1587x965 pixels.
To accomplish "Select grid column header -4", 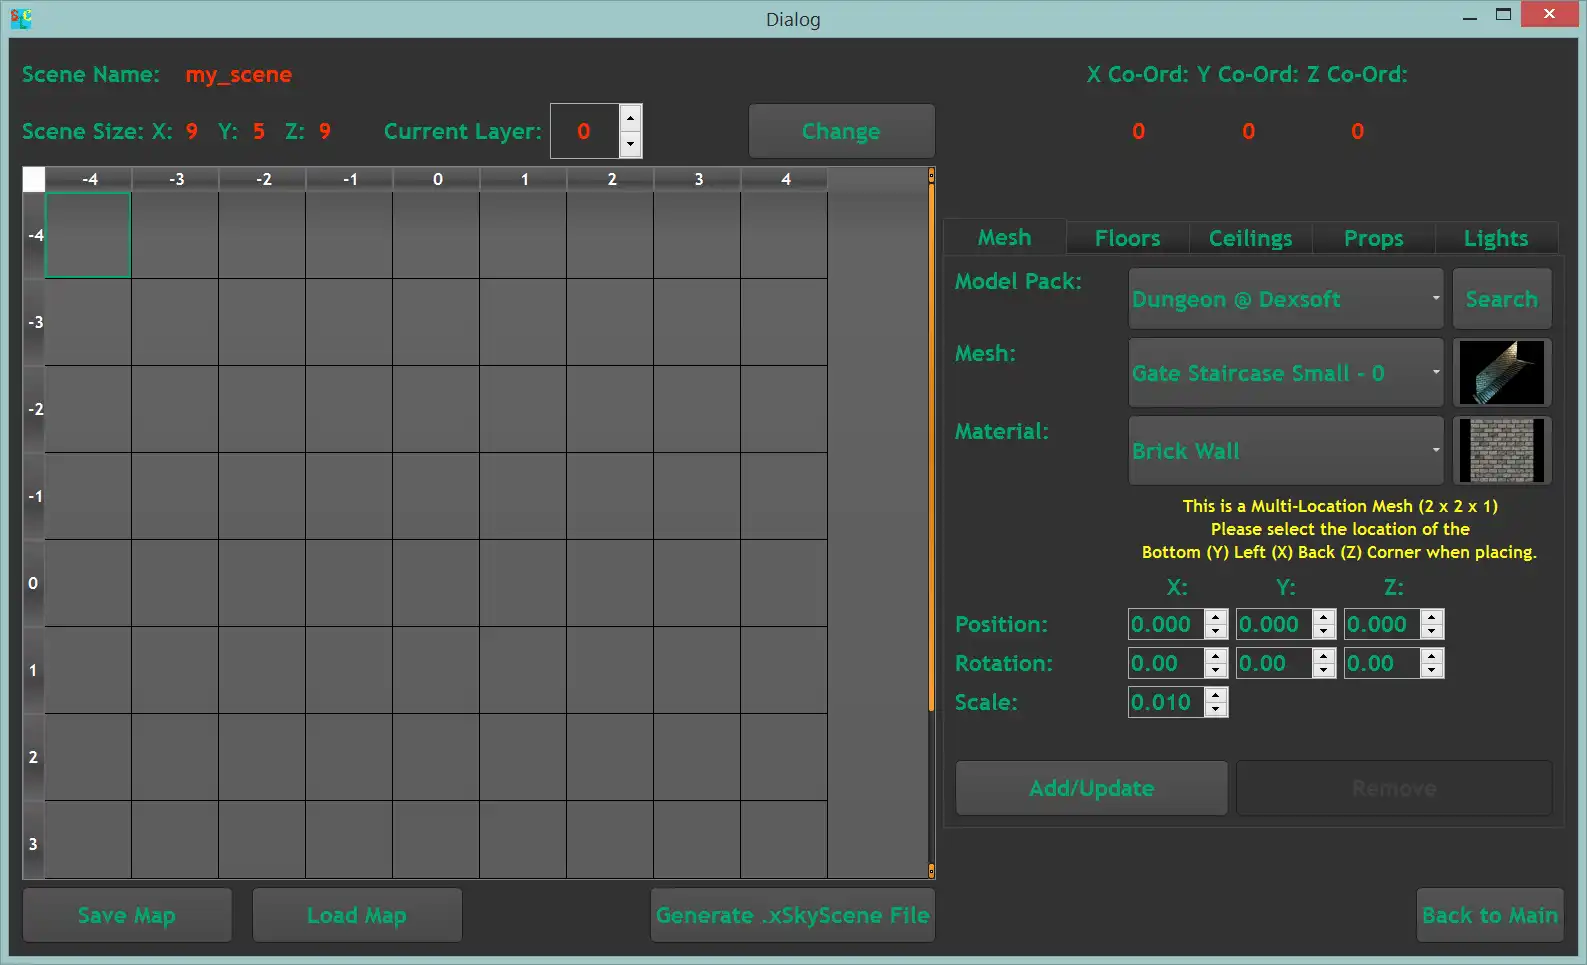I will (89, 179).
